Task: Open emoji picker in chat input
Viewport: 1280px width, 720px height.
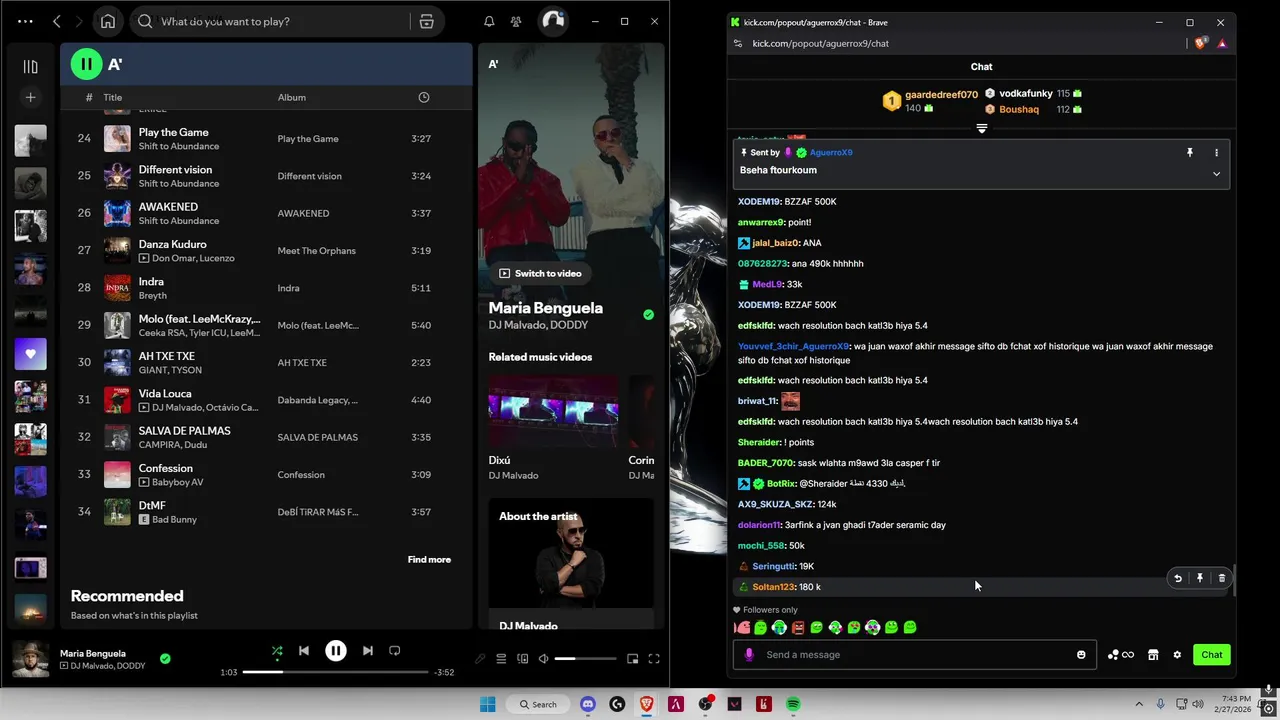Action: 1081,655
